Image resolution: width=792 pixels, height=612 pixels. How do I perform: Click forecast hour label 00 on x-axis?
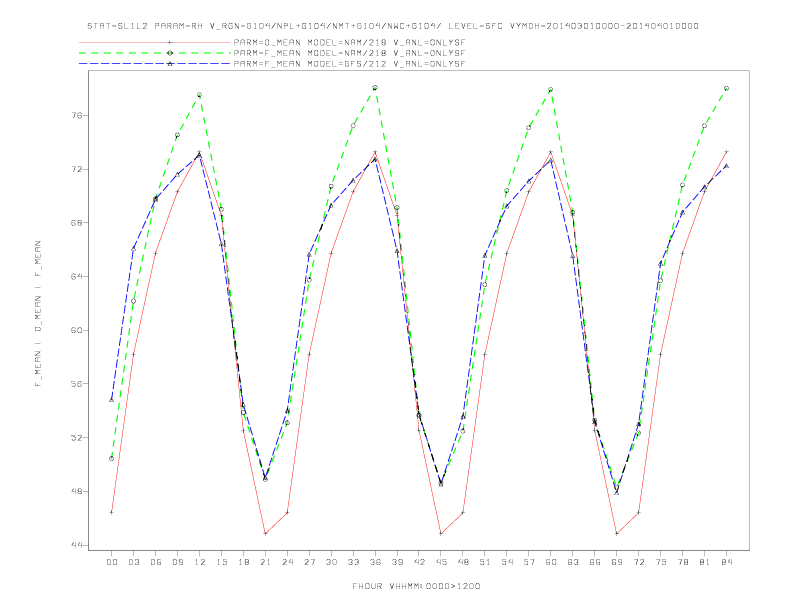[112, 562]
